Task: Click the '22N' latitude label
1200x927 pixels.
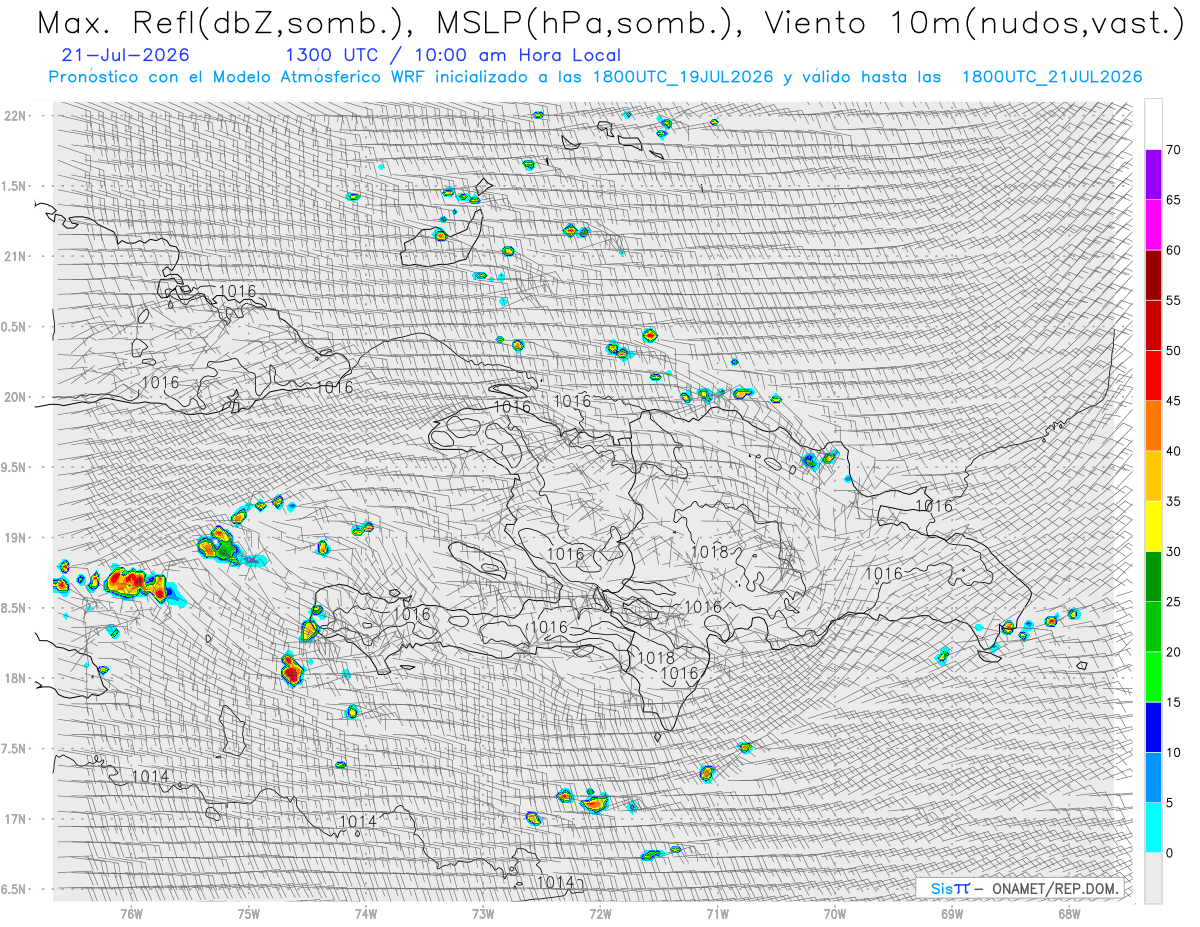Action: (14, 116)
